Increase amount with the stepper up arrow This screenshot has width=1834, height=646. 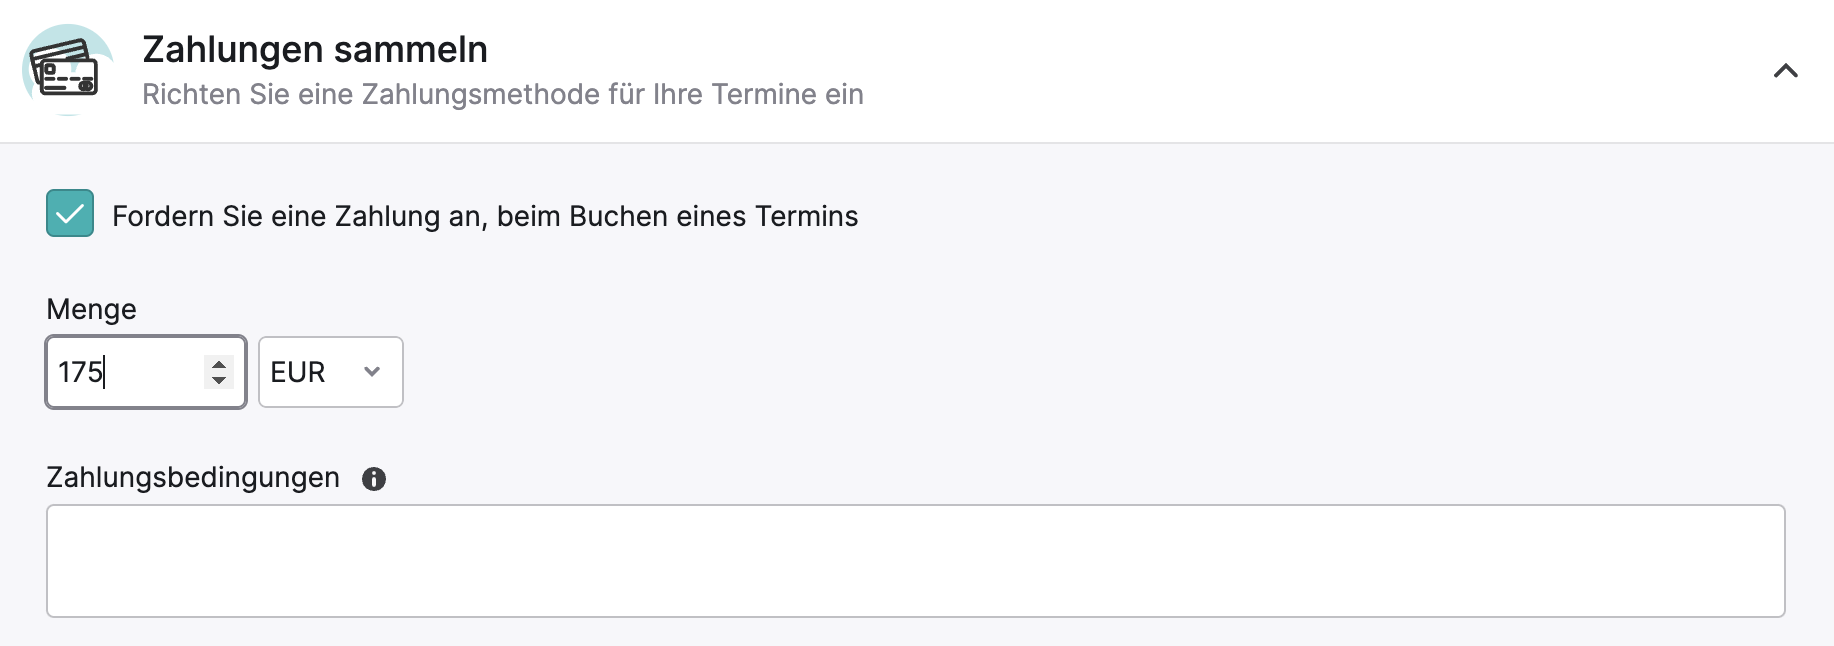(219, 364)
